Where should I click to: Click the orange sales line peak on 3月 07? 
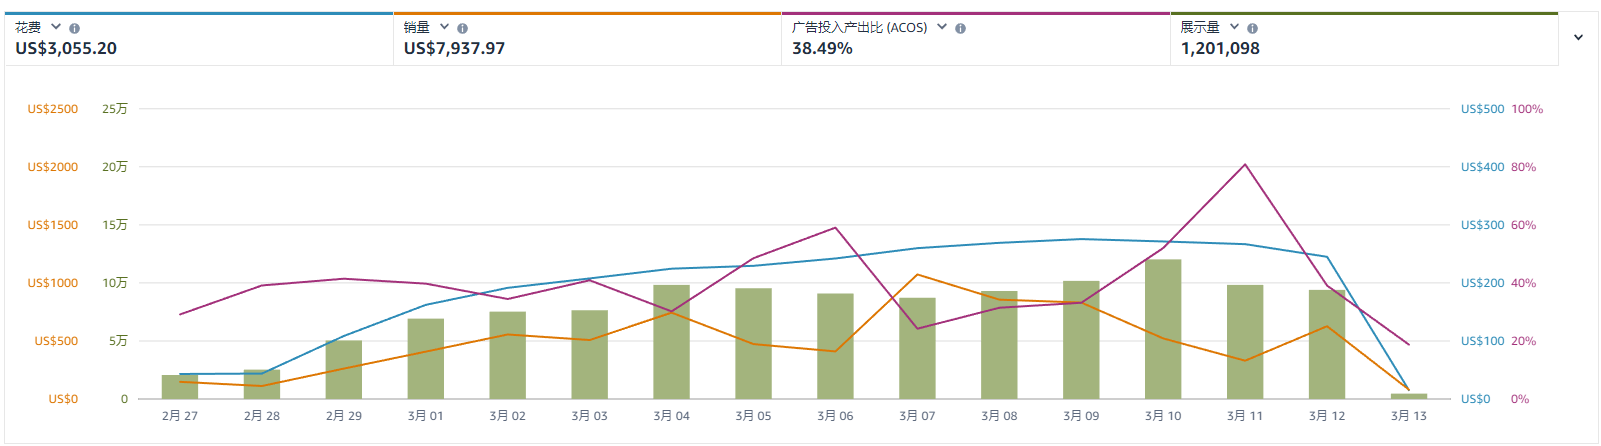[x=917, y=274]
